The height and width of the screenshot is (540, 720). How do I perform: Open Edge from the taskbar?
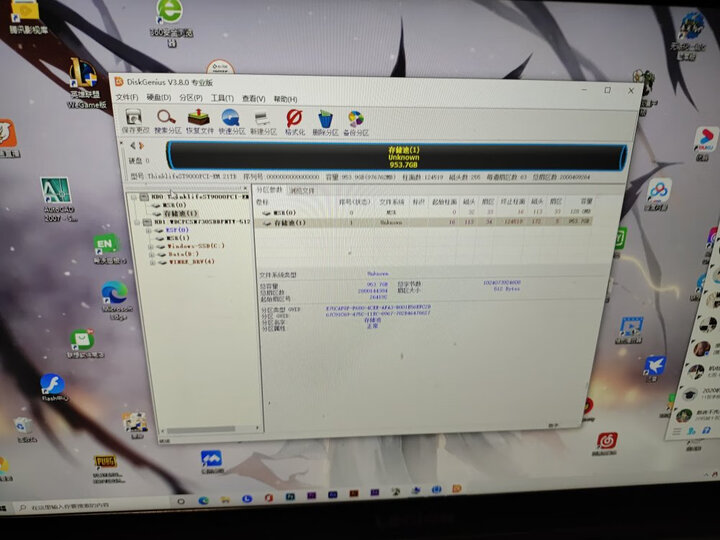tap(203, 501)
